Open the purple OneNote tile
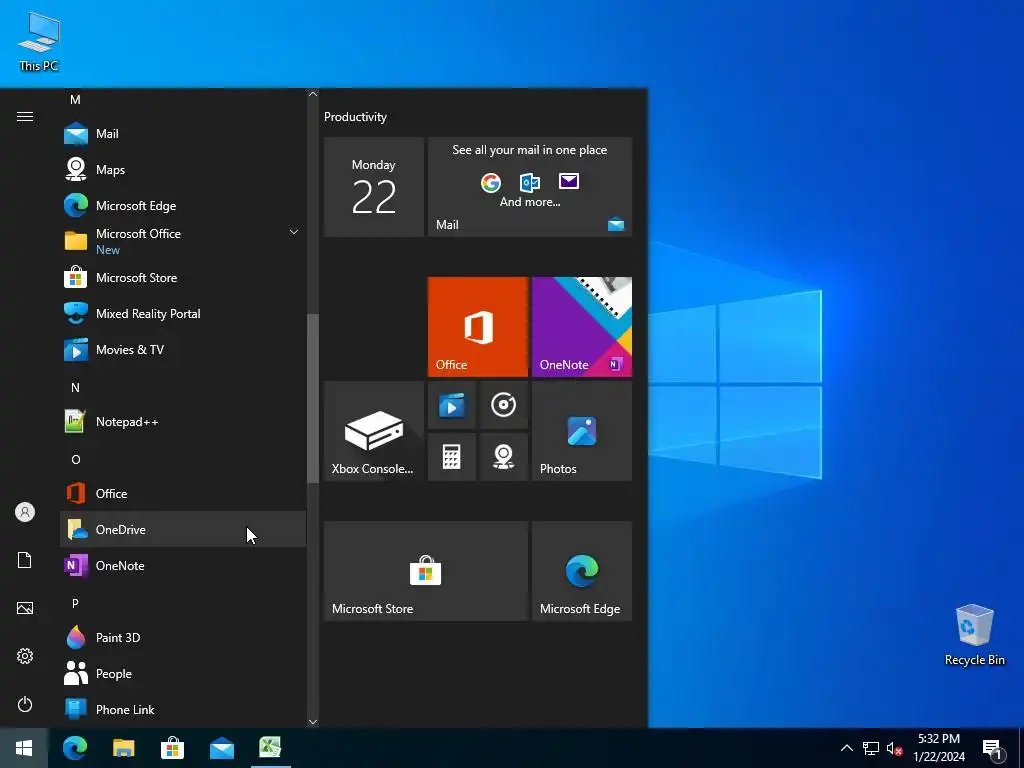 582,327
